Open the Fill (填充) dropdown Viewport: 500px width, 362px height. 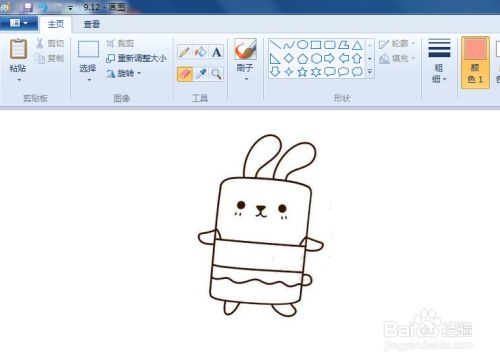coord(397,59)
